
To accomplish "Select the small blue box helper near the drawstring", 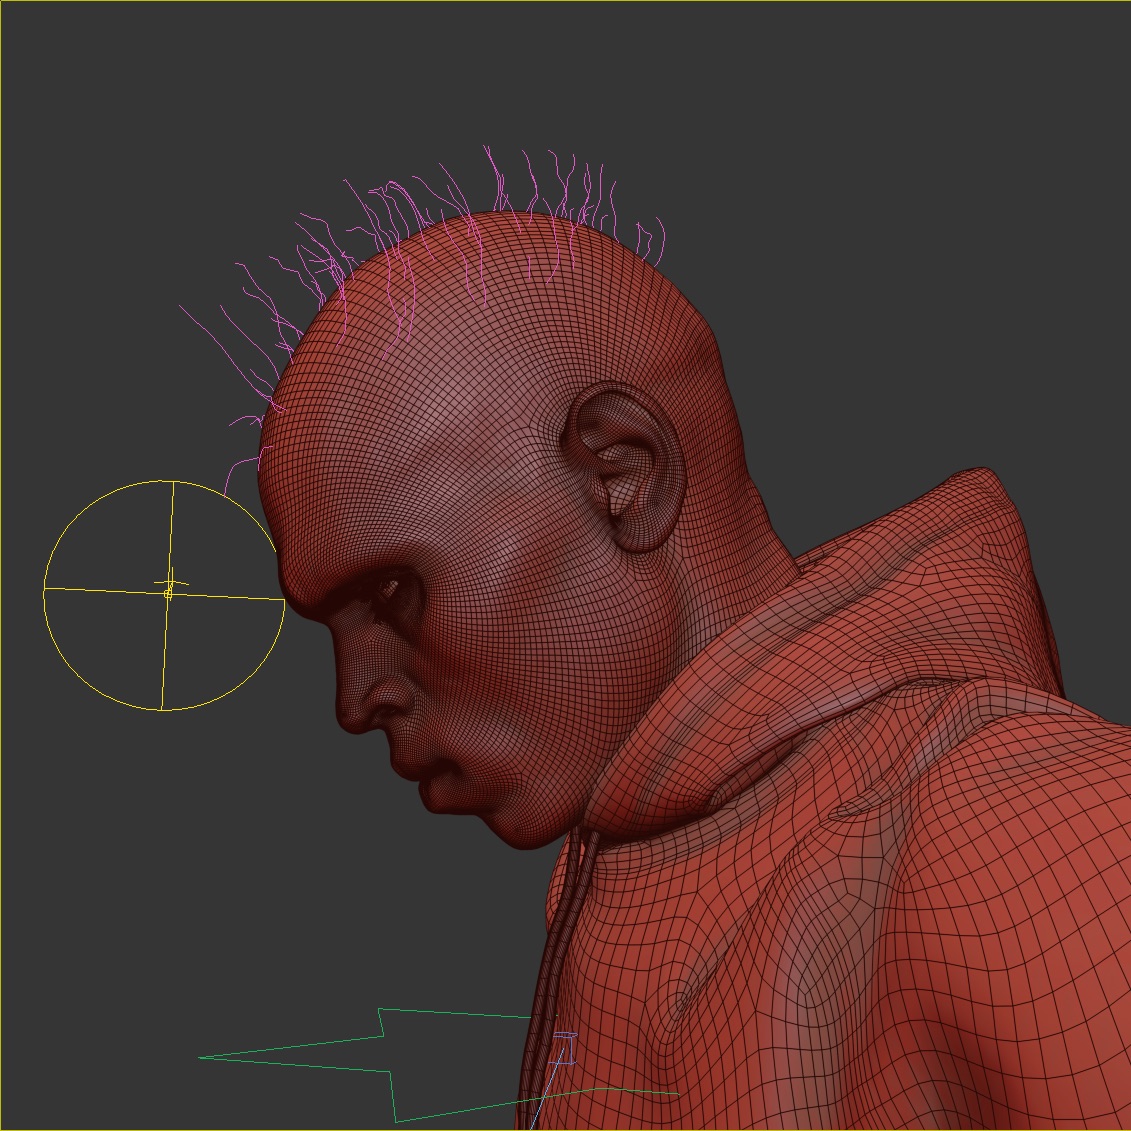I will tap(565, 1048).
